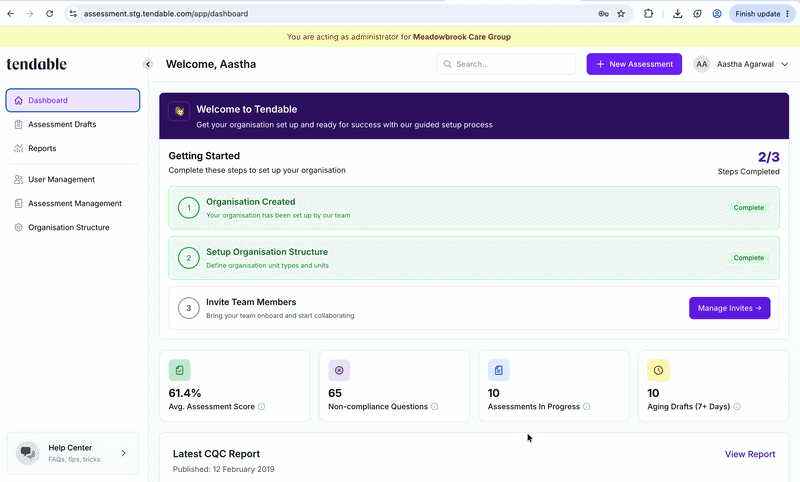Go back using browser back arrow
This screenshot has width=800, height=482.
coord(11,14)
